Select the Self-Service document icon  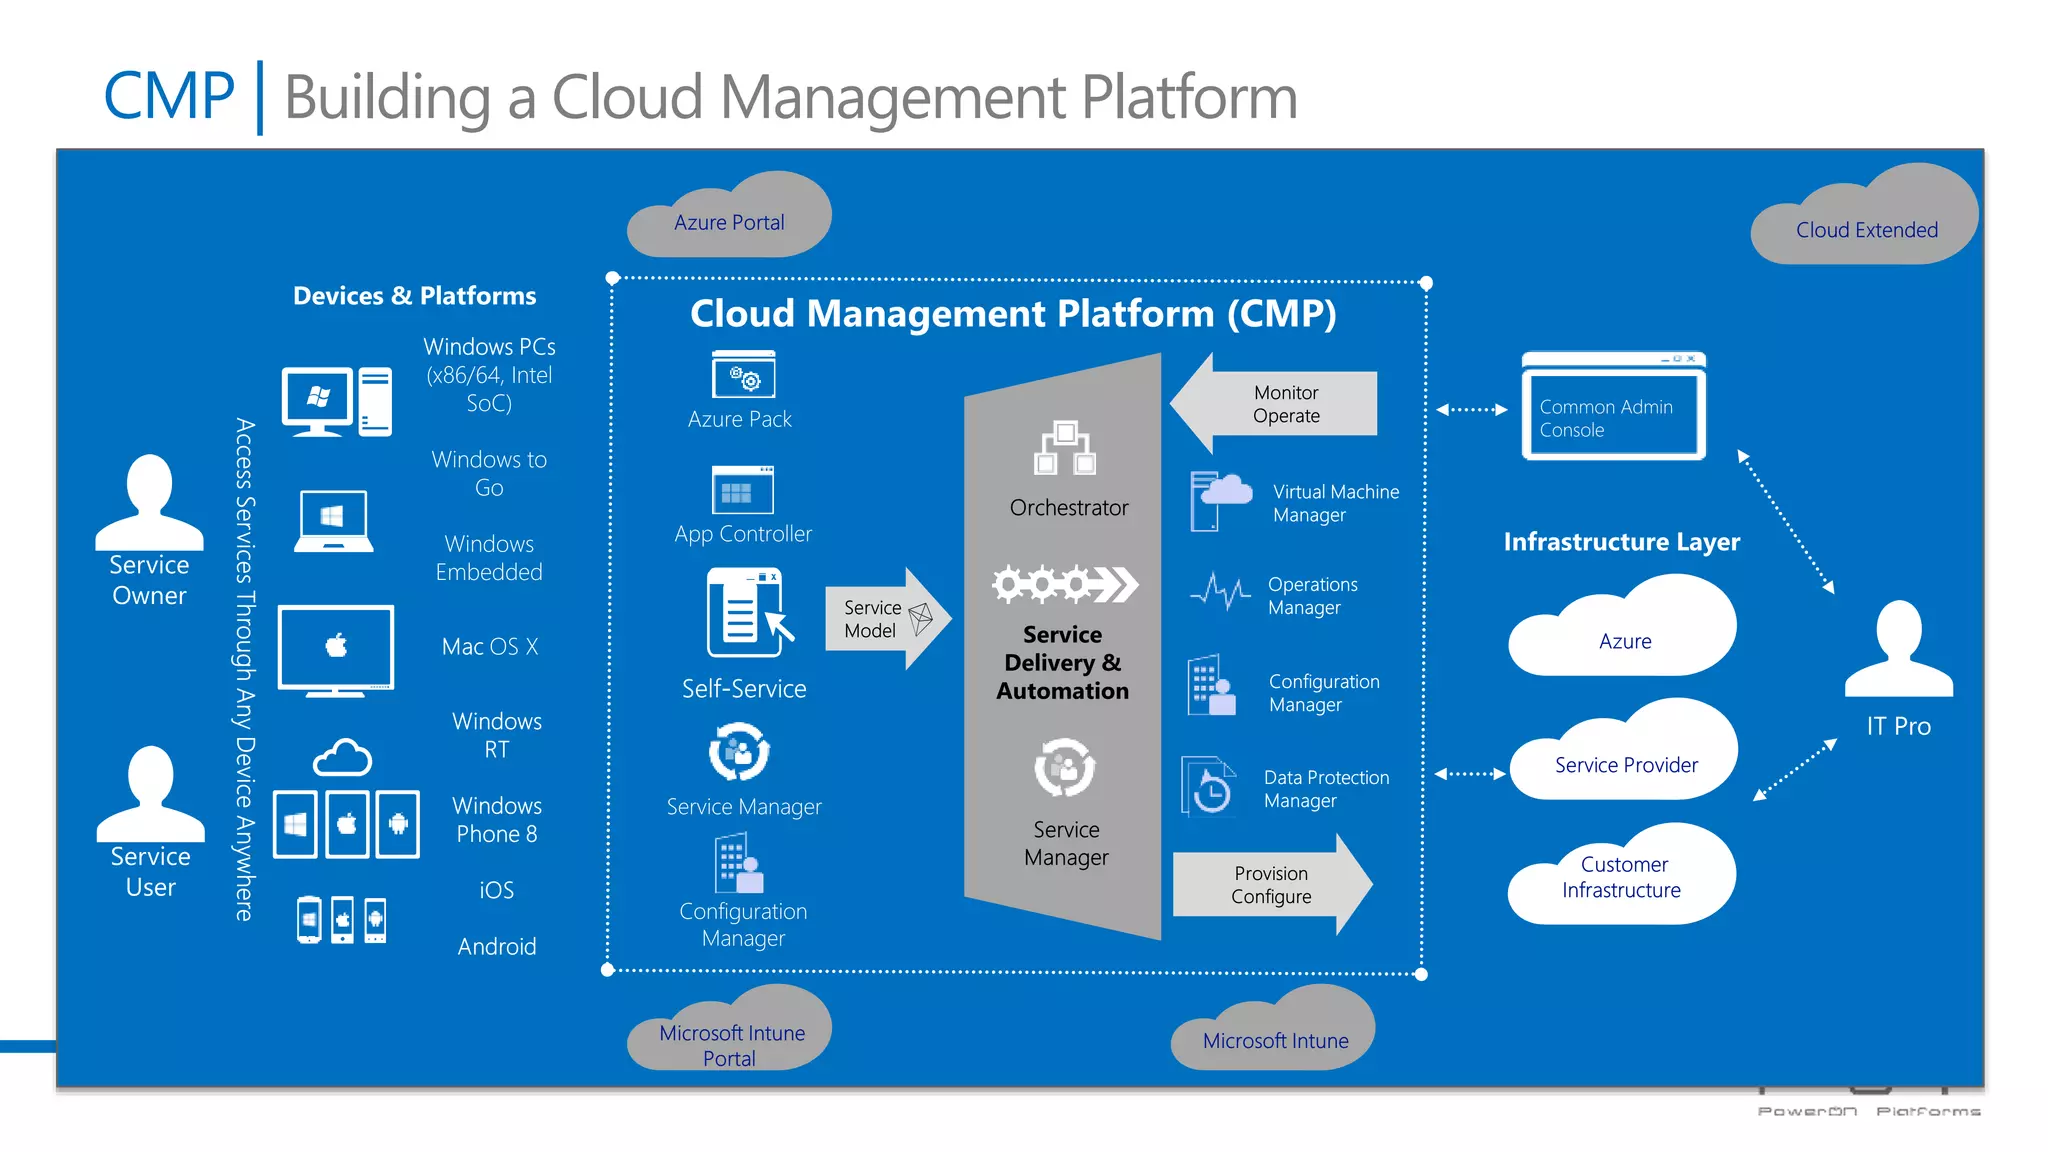(746, 612)
